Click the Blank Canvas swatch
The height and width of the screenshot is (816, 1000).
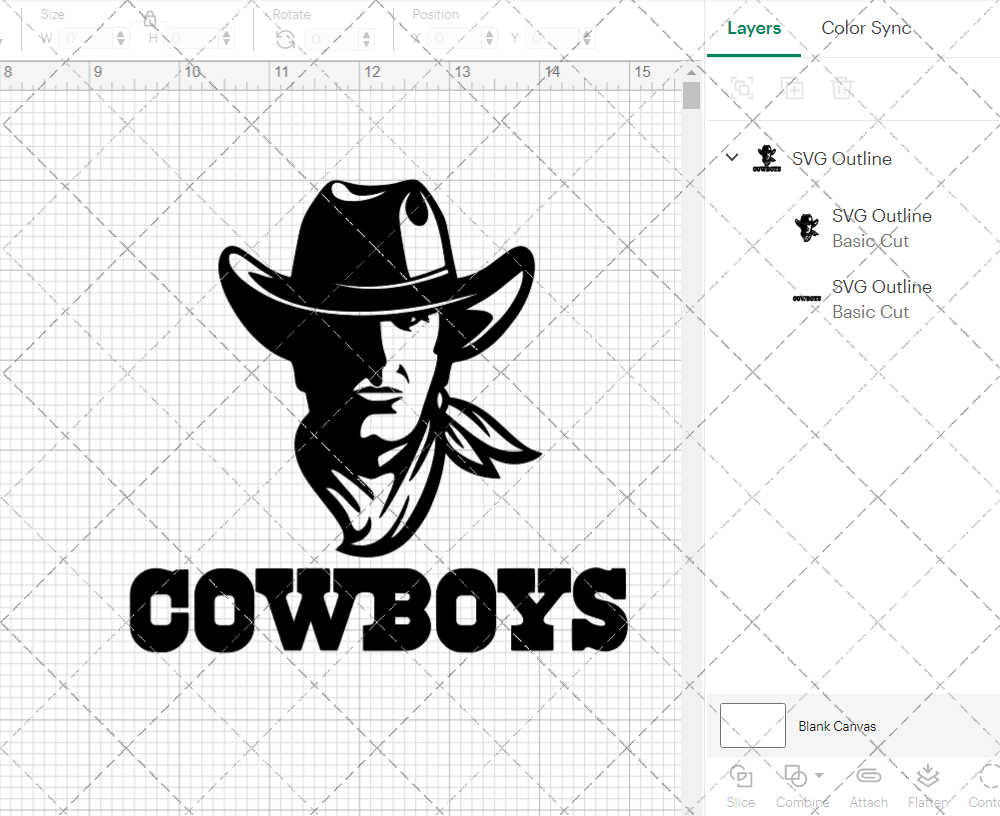[753, 725]
